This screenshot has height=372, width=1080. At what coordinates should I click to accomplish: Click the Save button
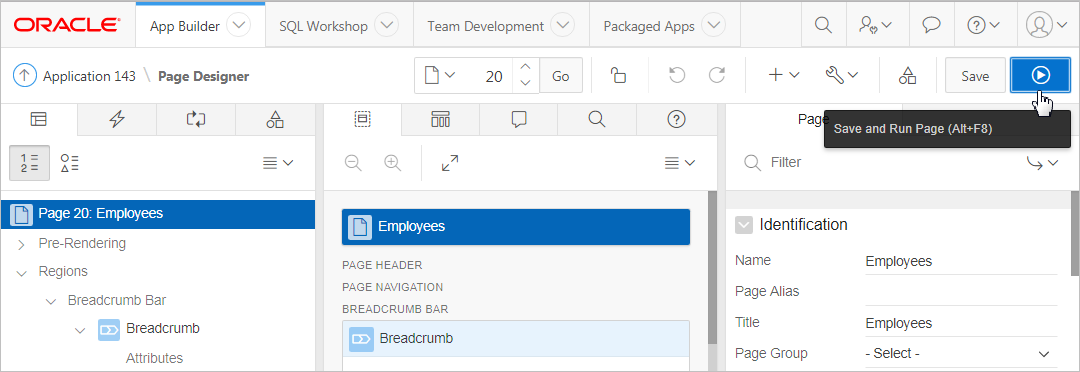pyautogui.click(x=975, y=76)
